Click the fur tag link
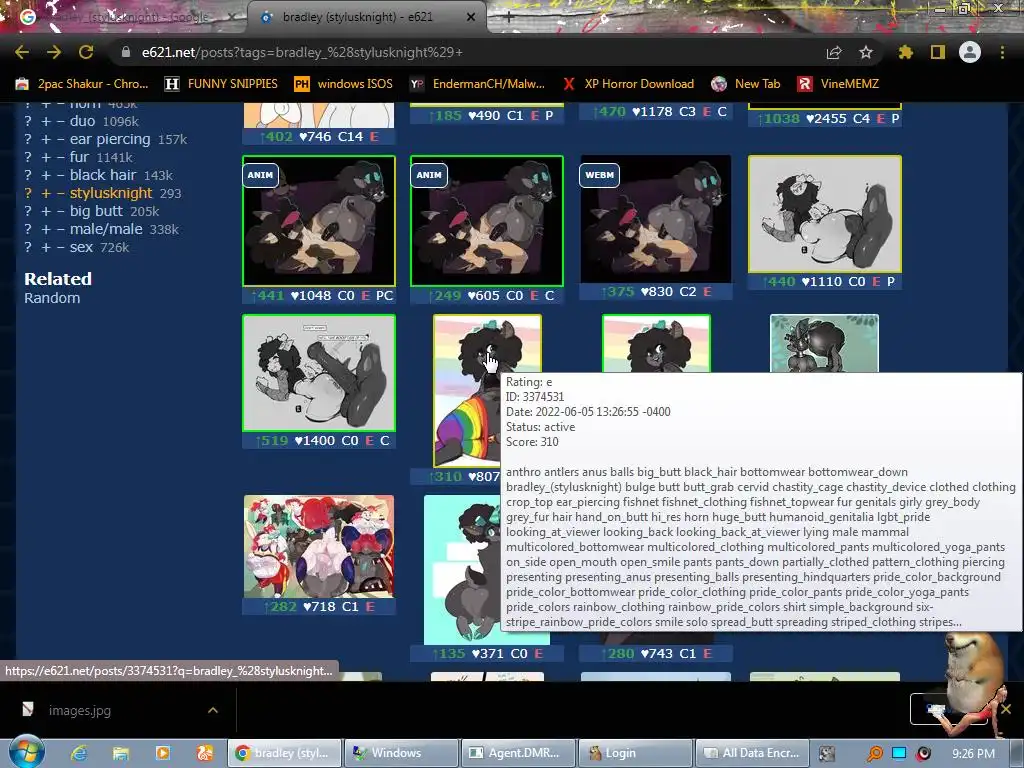This screenshot has width=1024, height=768. click(79, 157)
